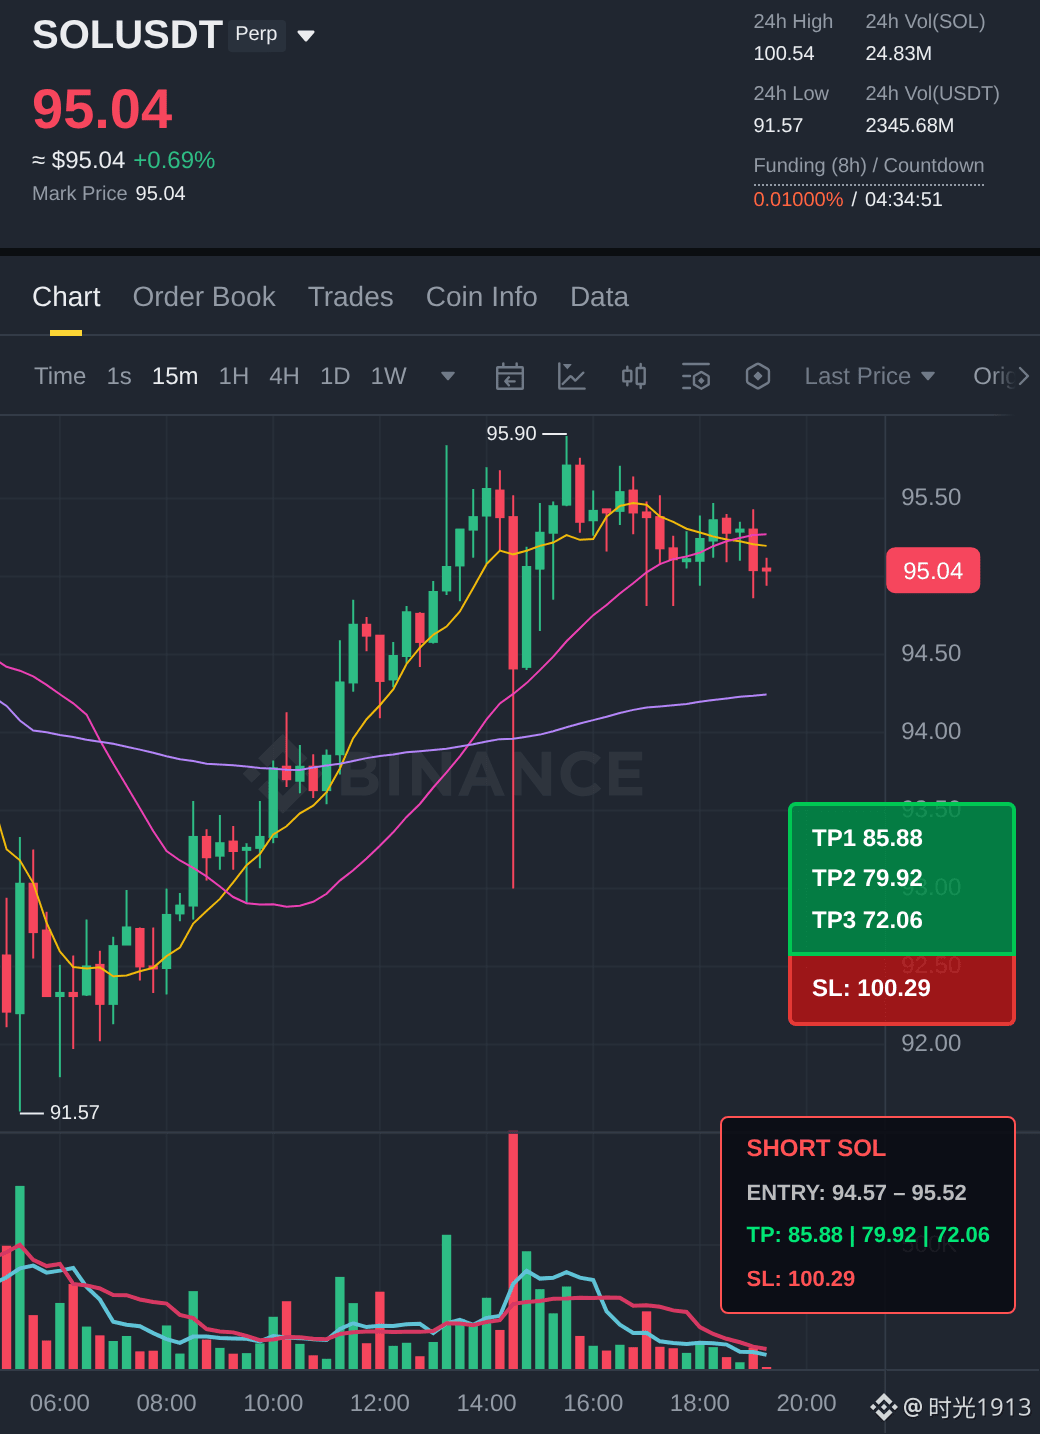The height and width of the screenshot is (1434, 1040).
Task: Click the 24h Vol(USDT) value 2345.68M
Action: (x=909, y=125)
